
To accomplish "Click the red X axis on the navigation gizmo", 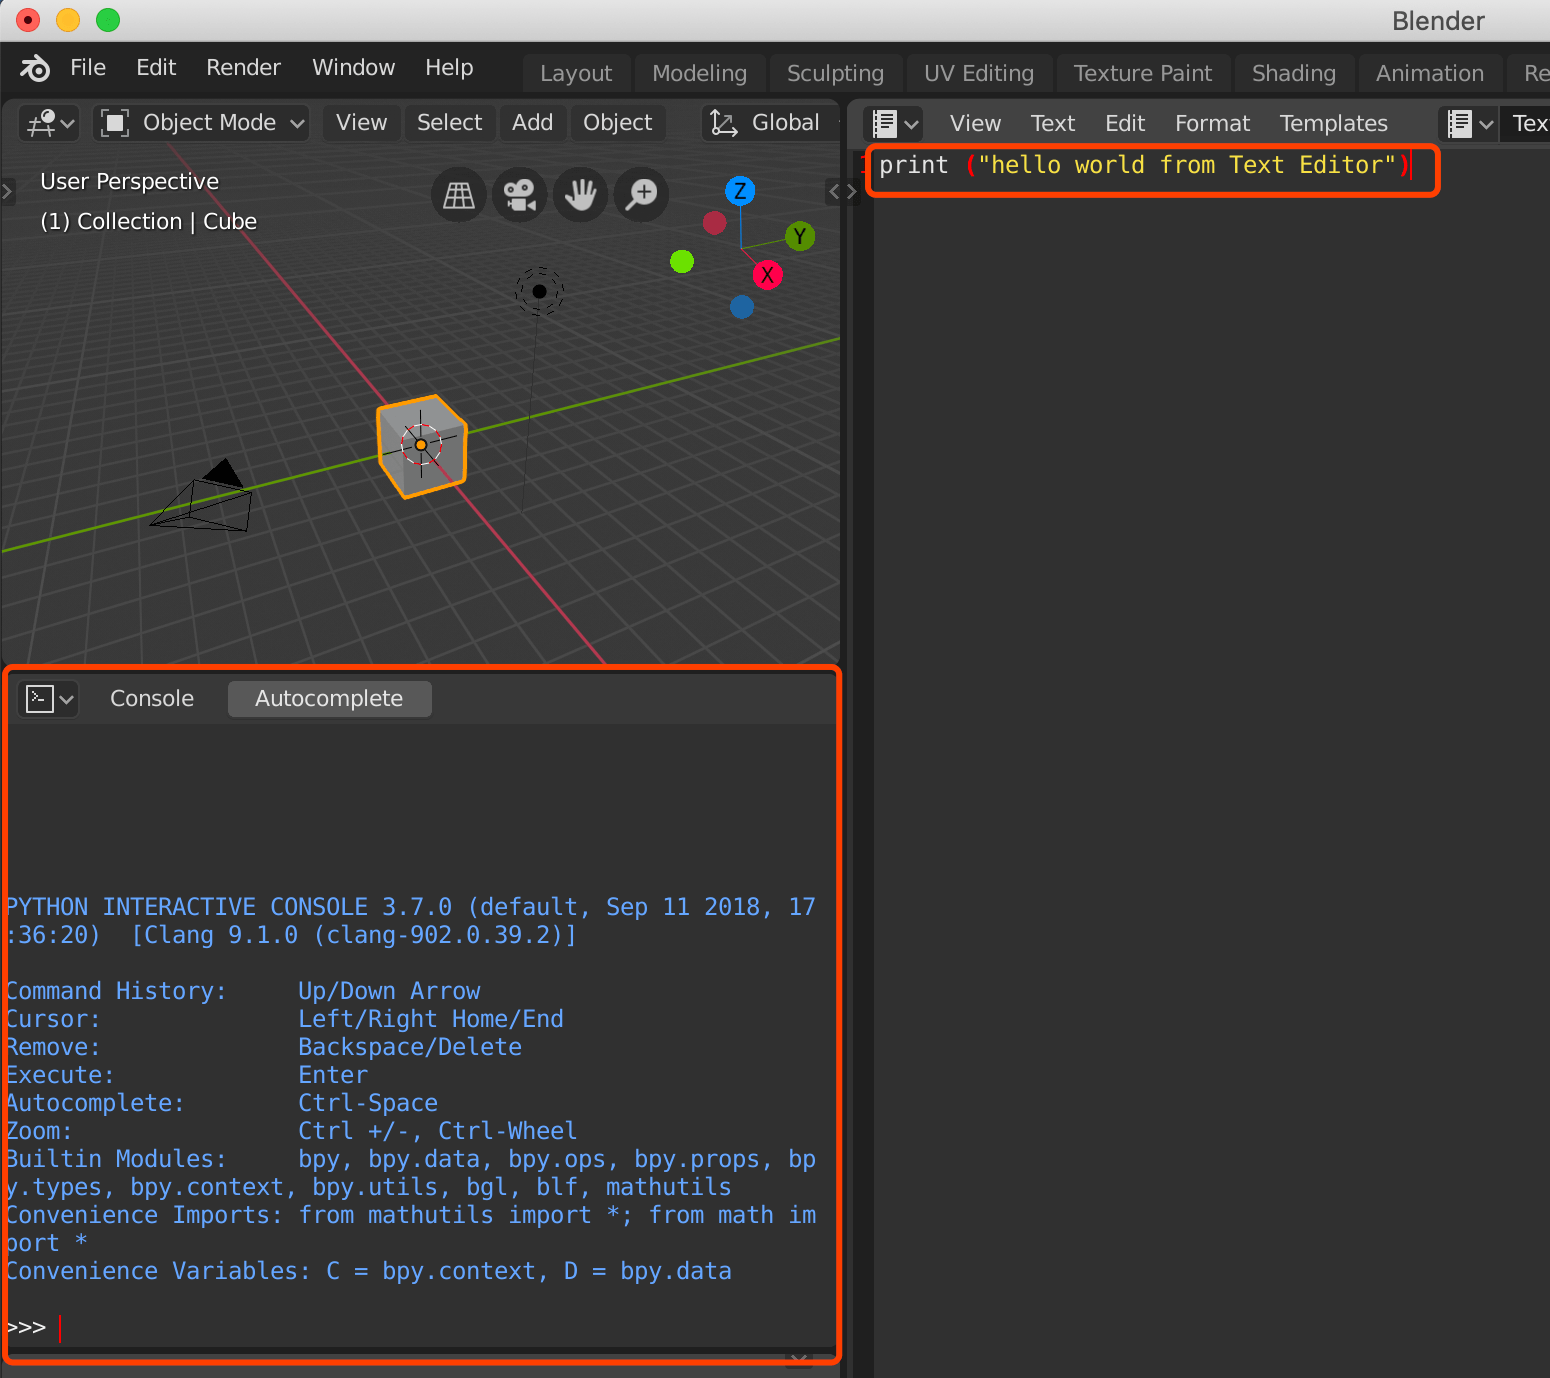I will (x=768, y=275).
